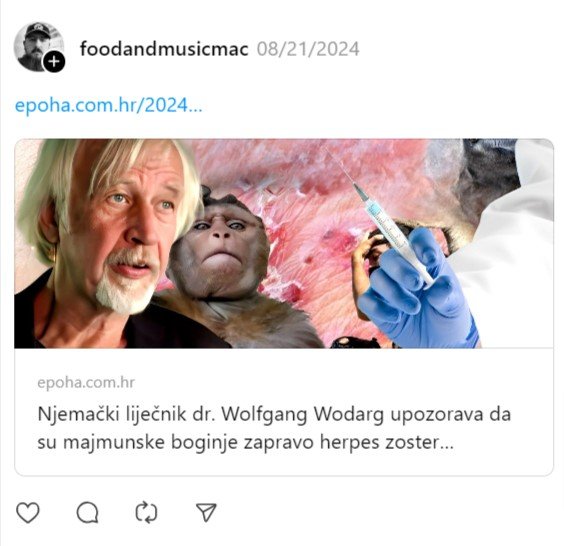Repost using the circular arrows icon
The height and width of the screenshot is (546, 564).
146,512
